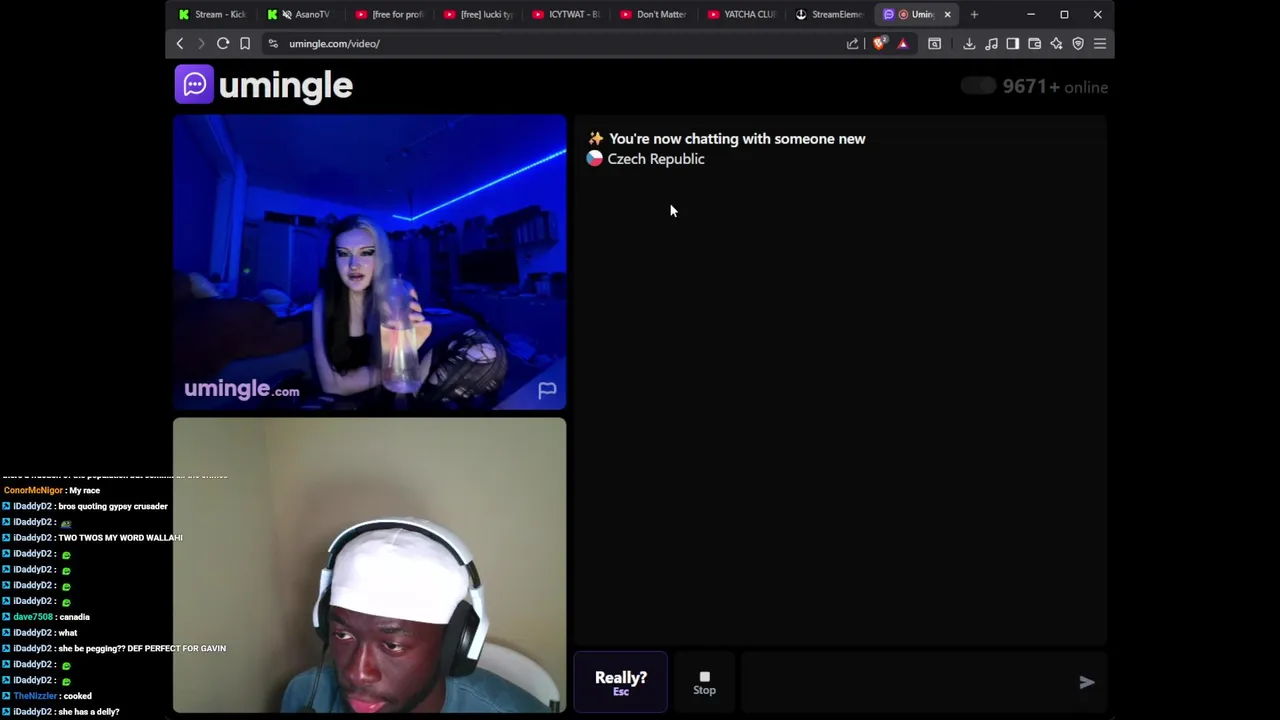The image size is (1280, 720).
Task: Click the share icon in address bar
Action: coord(852,44)
